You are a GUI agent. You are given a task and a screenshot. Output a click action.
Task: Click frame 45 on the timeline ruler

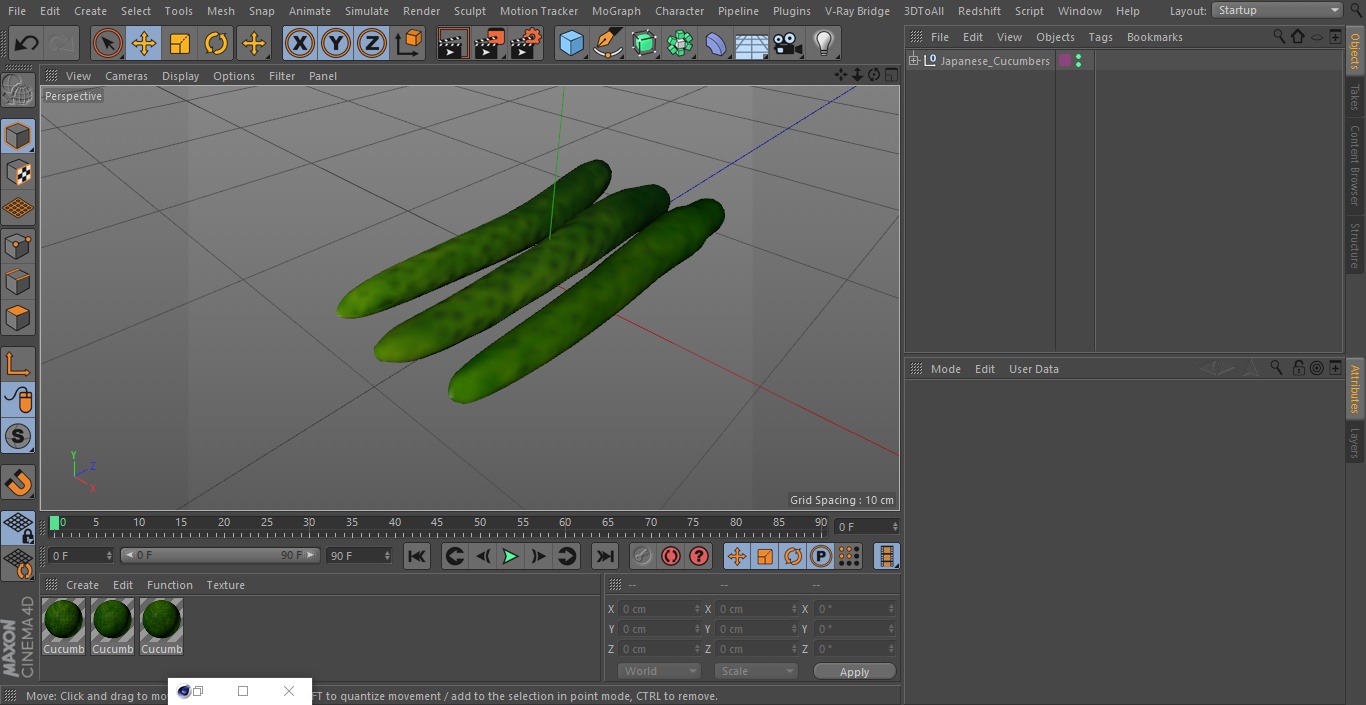tap(437, 523)
